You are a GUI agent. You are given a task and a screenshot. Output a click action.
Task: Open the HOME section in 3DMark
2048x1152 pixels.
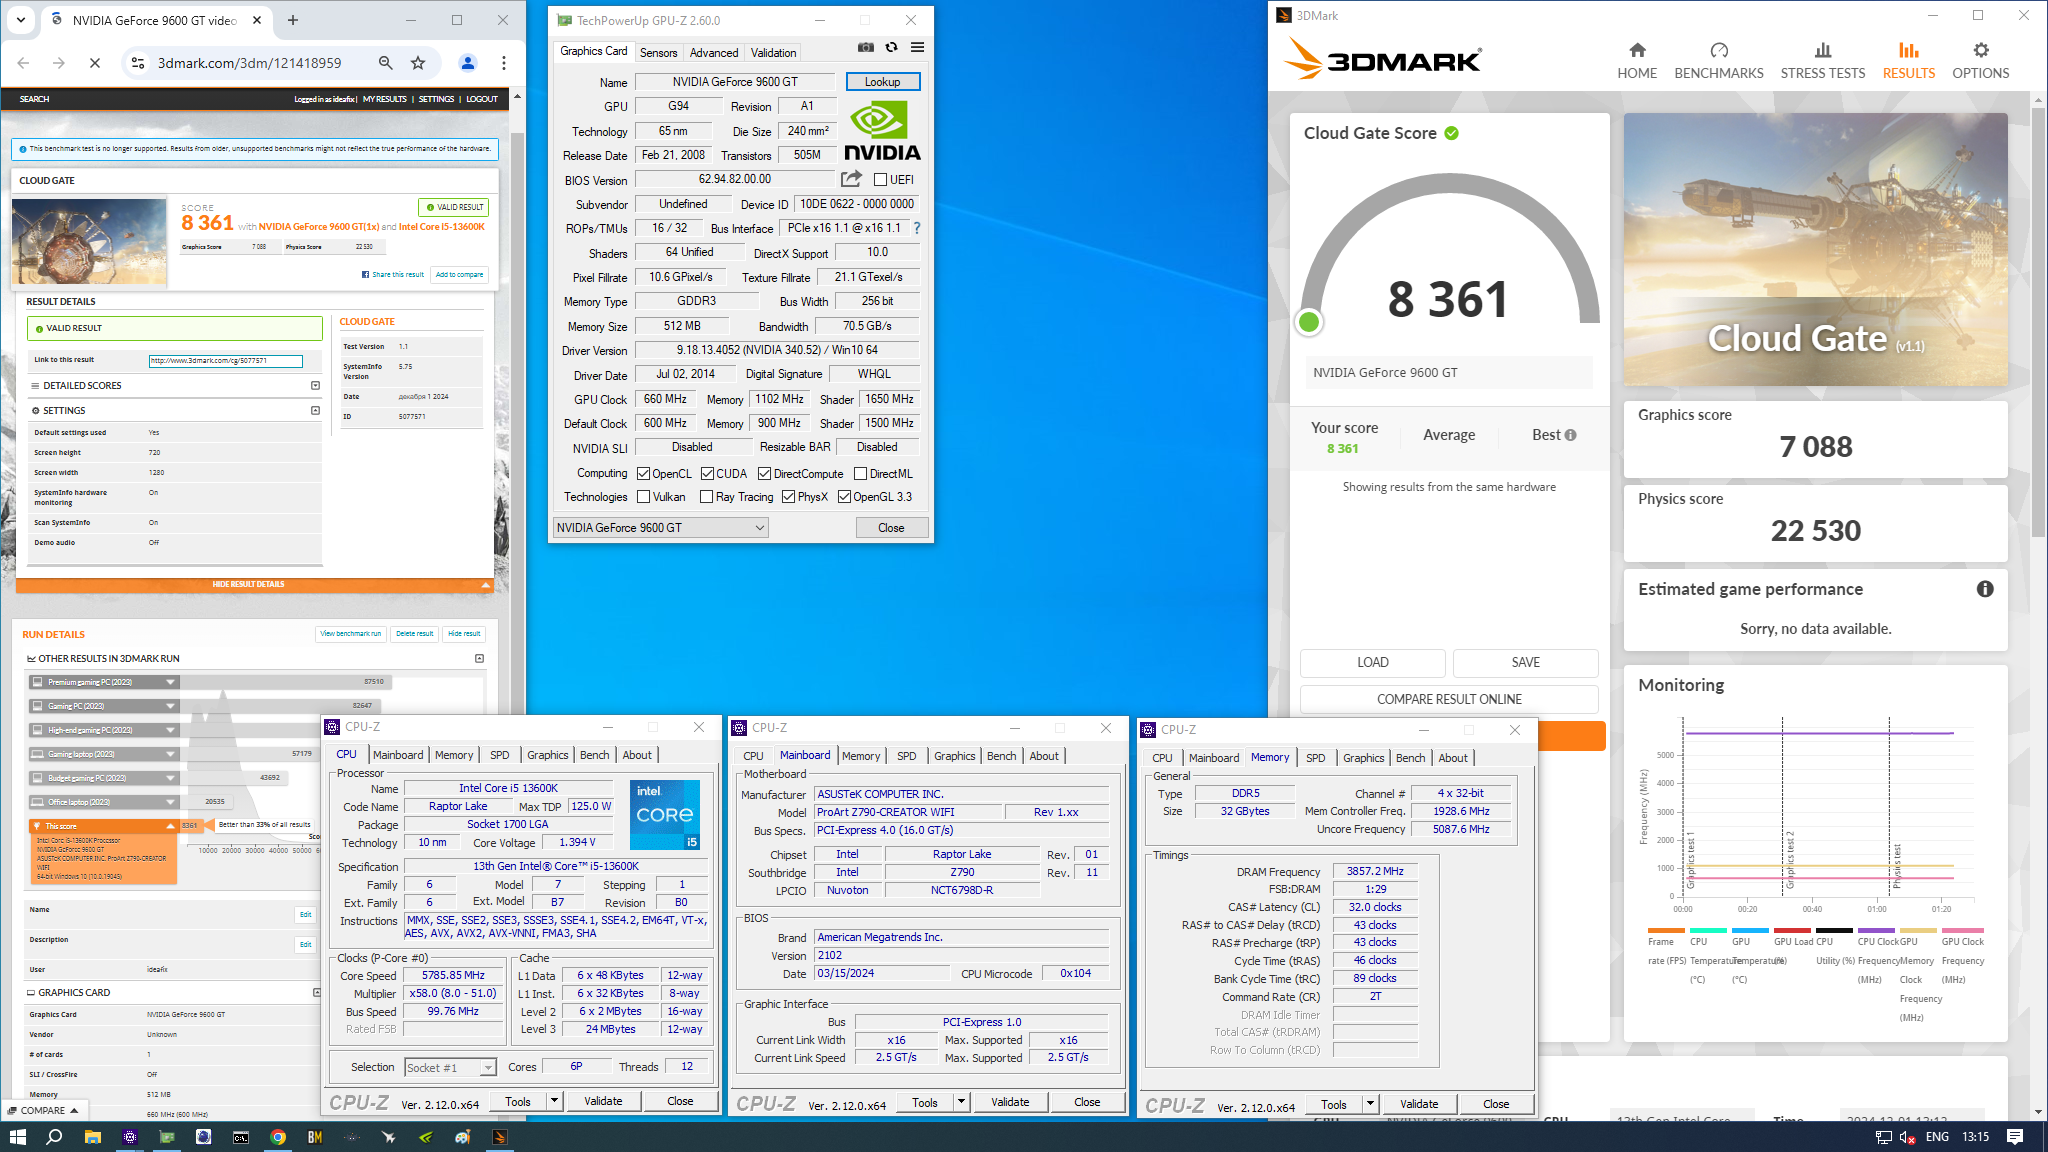click(x=1637, y=61)
